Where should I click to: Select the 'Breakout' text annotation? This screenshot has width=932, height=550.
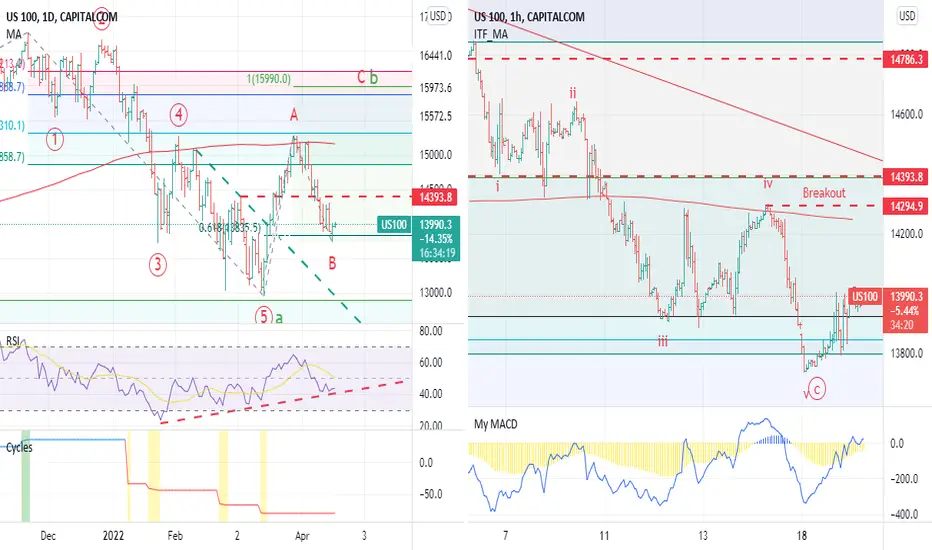point(824,193)
